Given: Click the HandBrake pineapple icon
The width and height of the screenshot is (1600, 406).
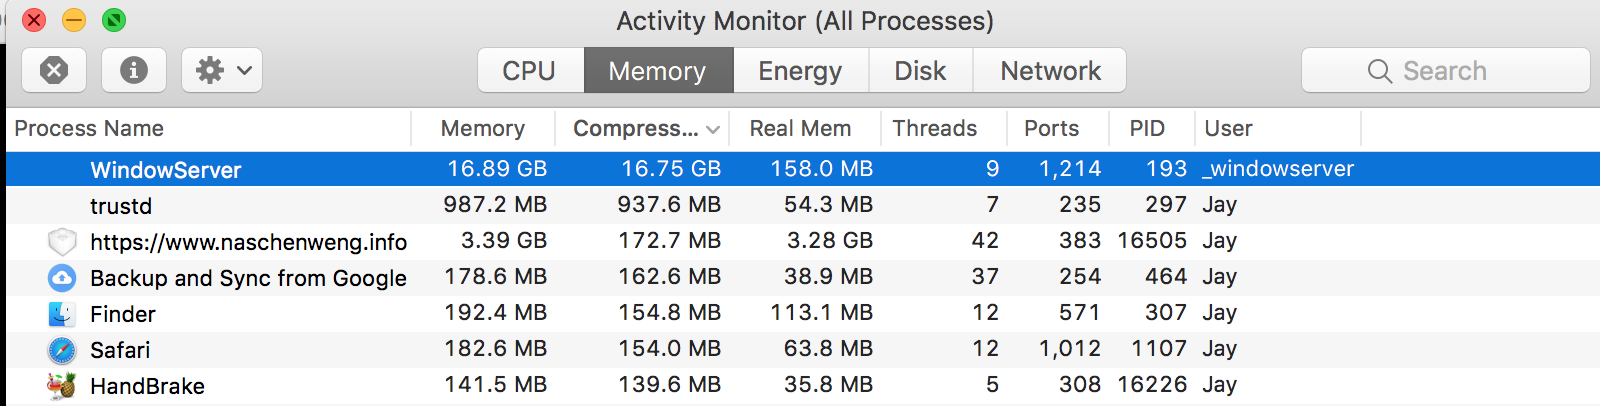Looking at the screenshot, I should point(62,386).
